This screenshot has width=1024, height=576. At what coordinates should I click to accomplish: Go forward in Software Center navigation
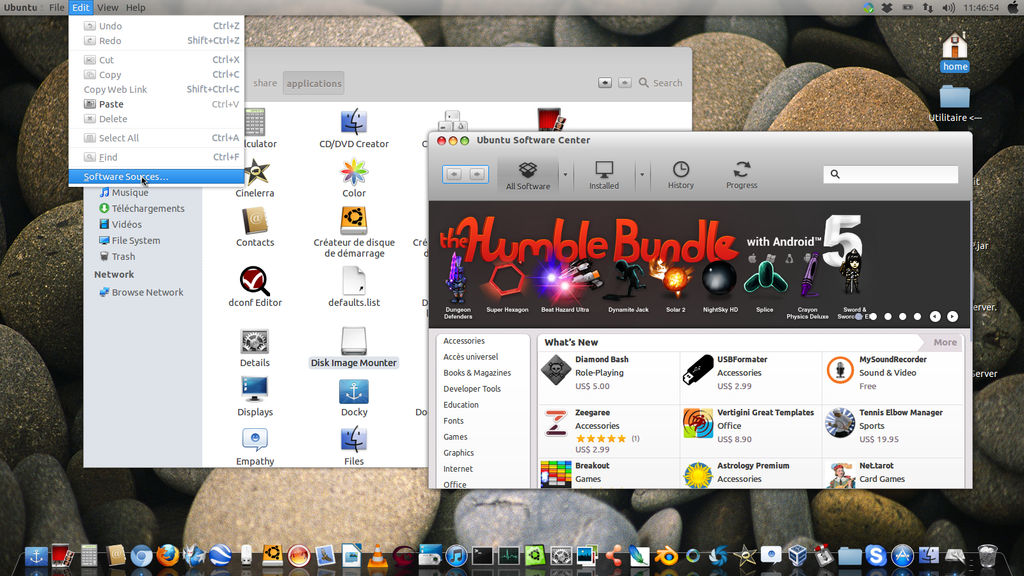tap(477, 174)
